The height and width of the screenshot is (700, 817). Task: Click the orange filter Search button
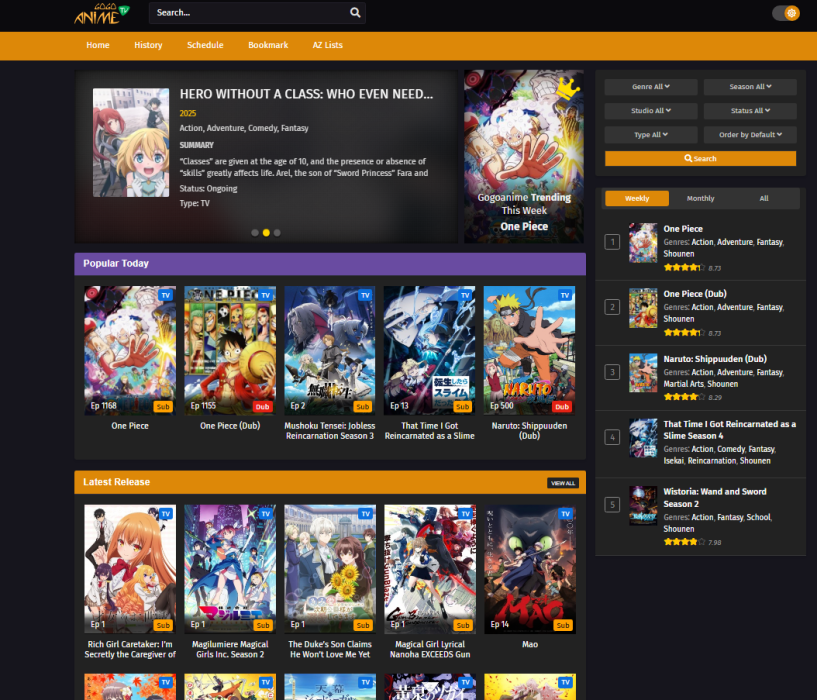[x=700, y=158]
